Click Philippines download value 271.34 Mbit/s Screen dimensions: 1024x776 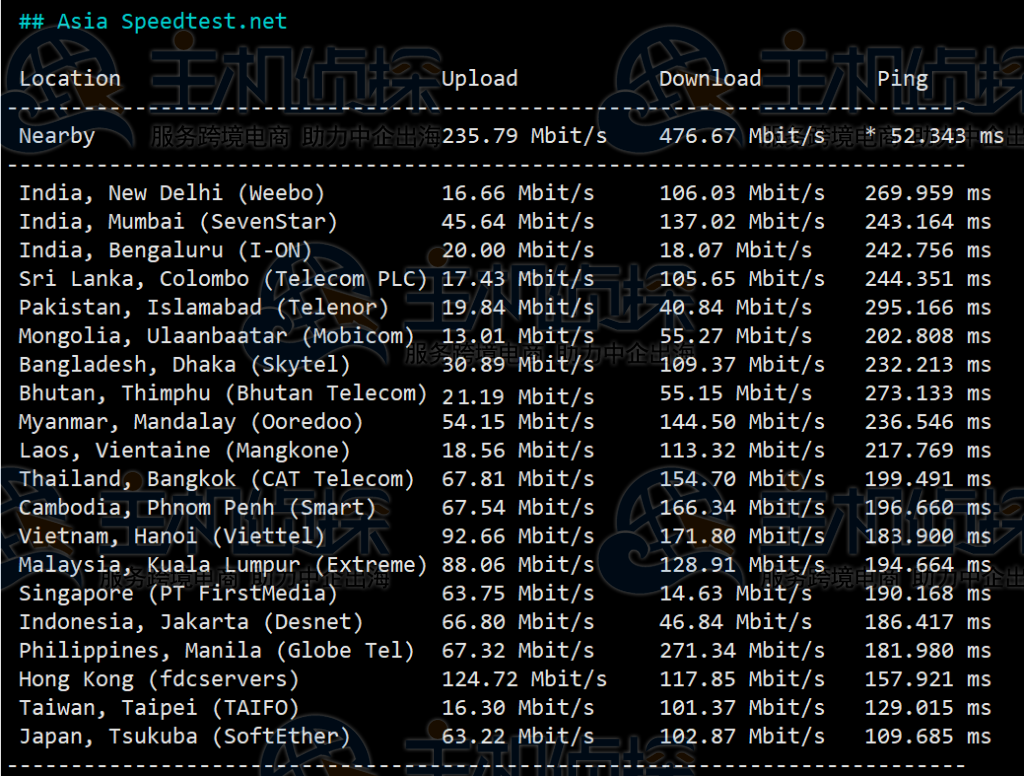tap(742, 651)
